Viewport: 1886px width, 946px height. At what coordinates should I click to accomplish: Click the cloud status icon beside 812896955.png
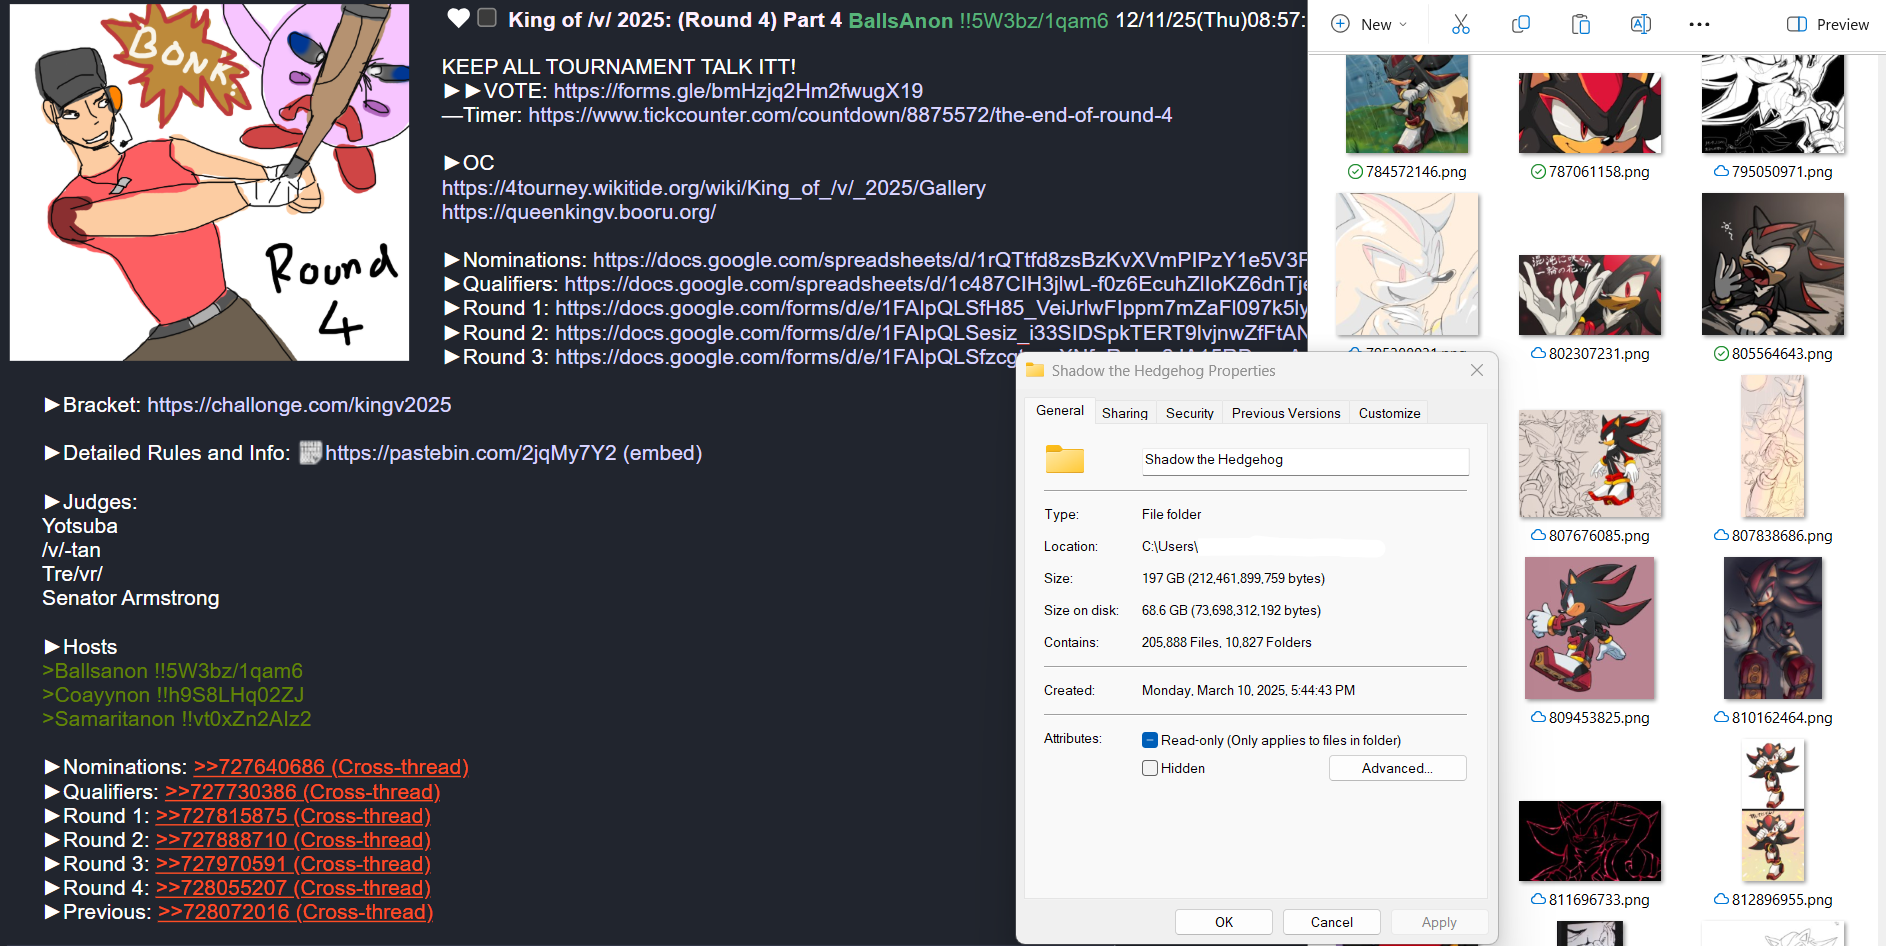tap(1721, 900)
